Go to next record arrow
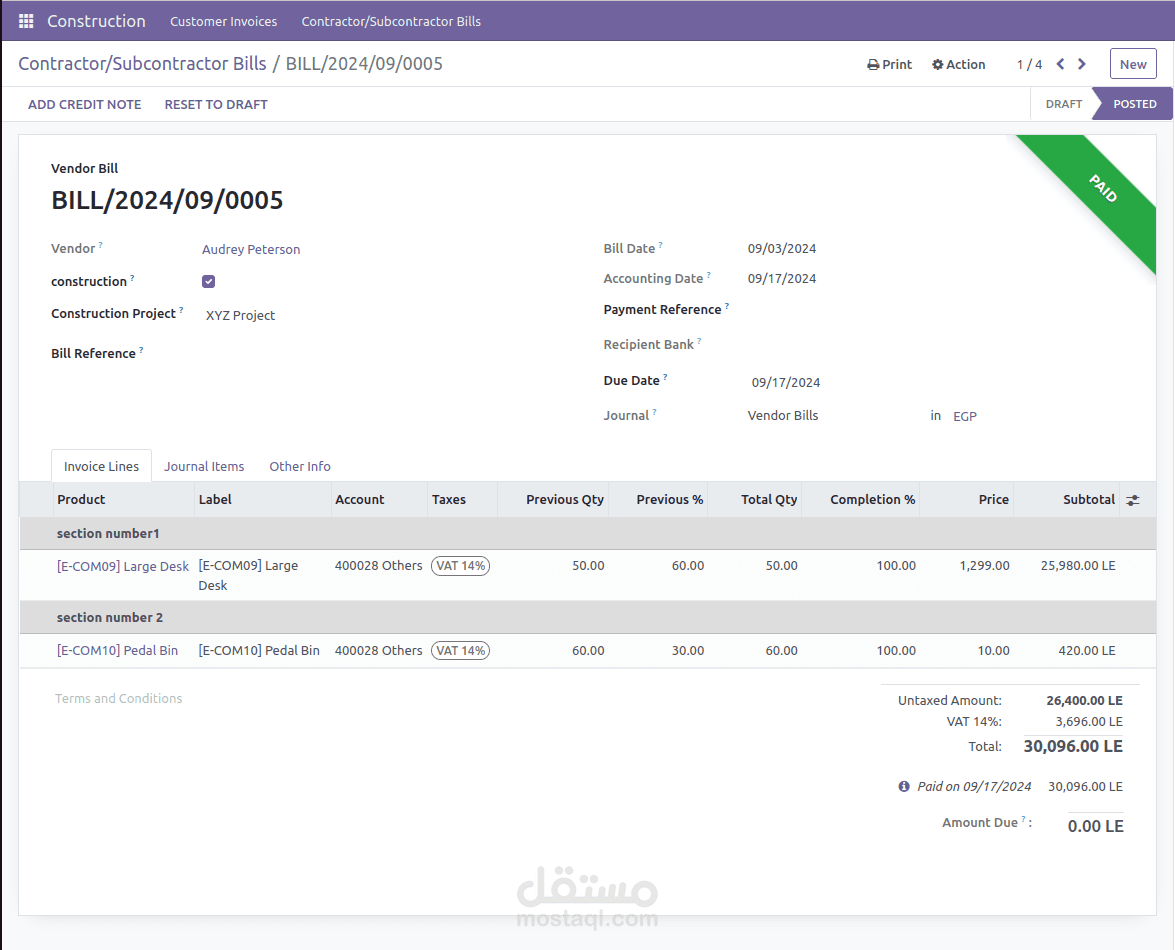Image resolution: width=1175 pixels, height=950 pixels. pyautogui.click(x=1081, y=64)
